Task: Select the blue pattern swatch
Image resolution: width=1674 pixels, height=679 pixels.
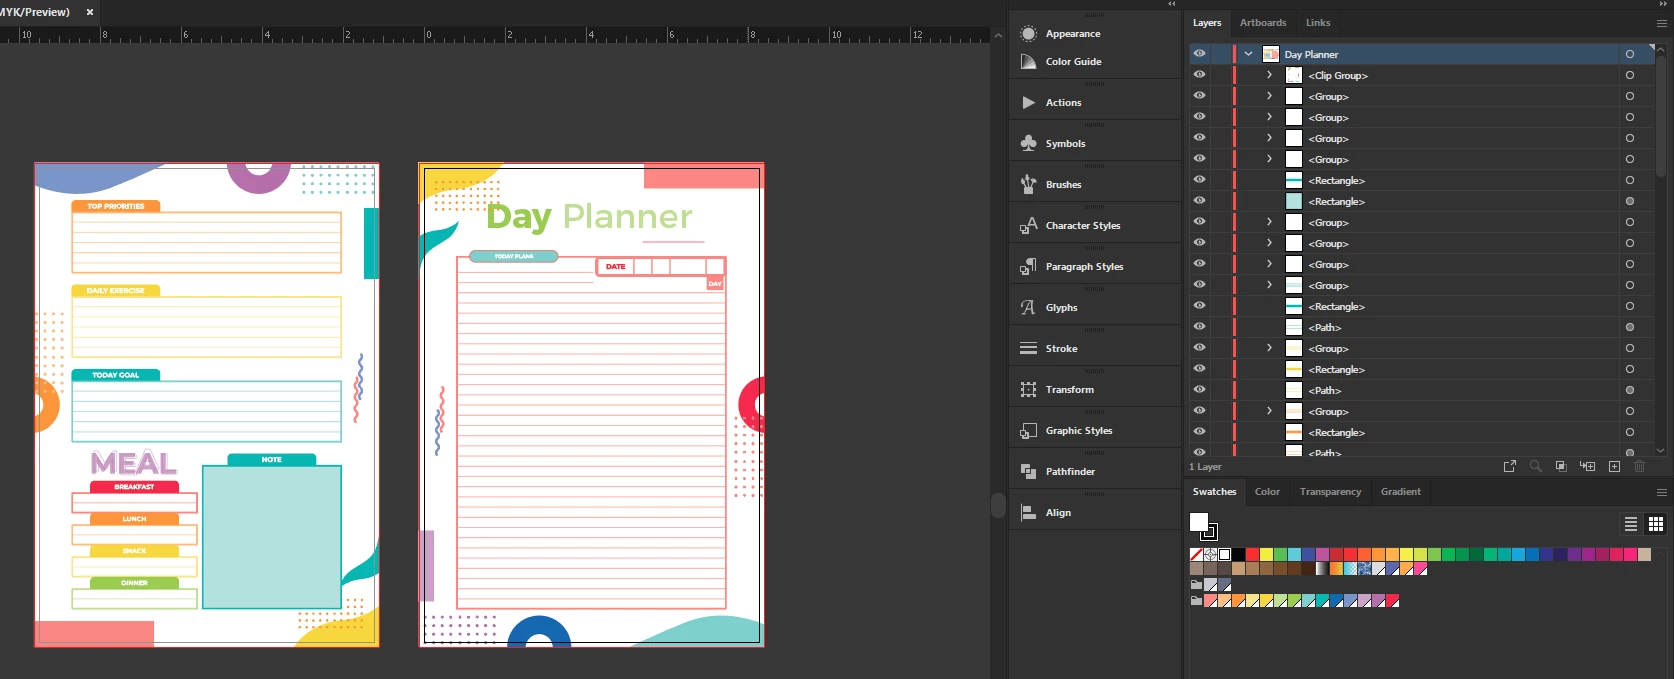Action: (x=1364, y=569)
